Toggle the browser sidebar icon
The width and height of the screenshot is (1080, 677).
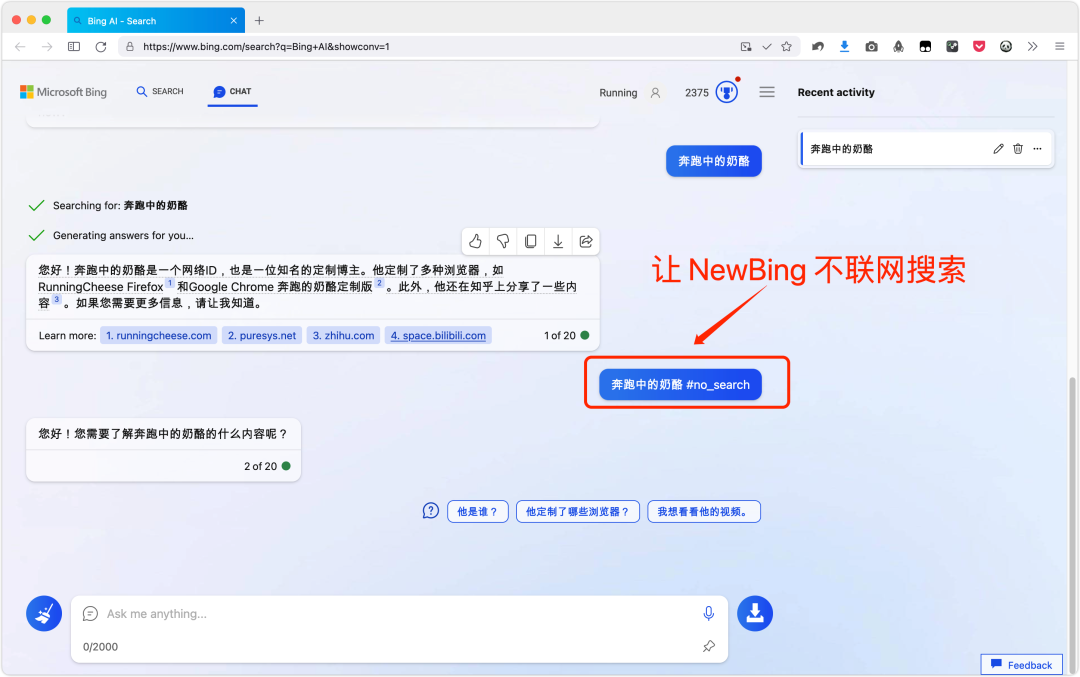pos(74,47)
